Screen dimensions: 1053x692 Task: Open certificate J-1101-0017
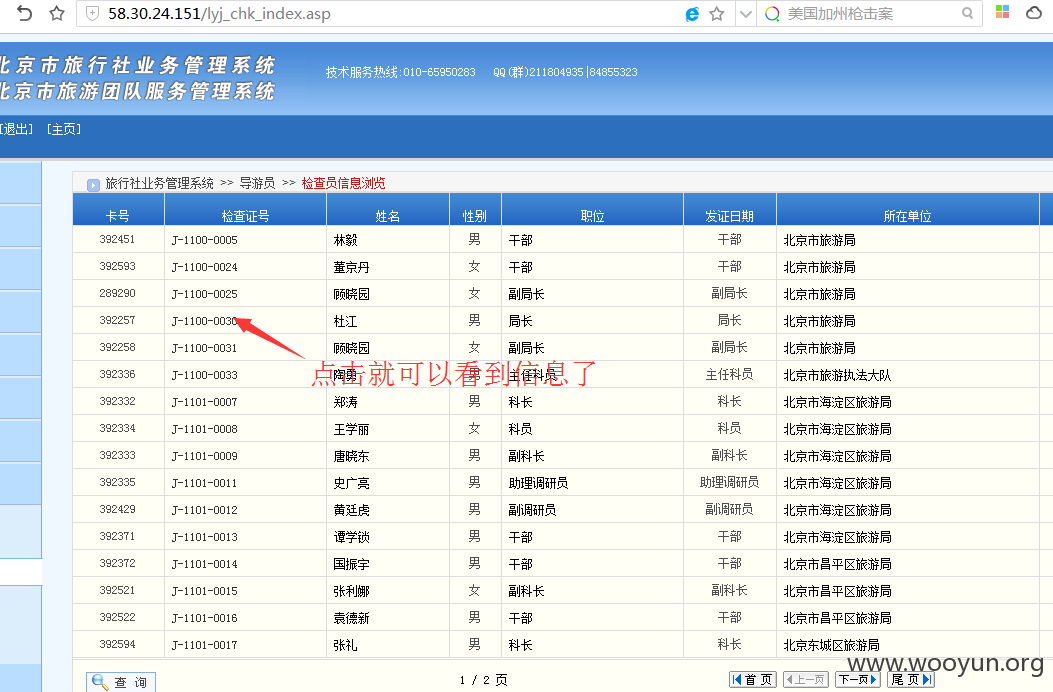pos(205,645)
